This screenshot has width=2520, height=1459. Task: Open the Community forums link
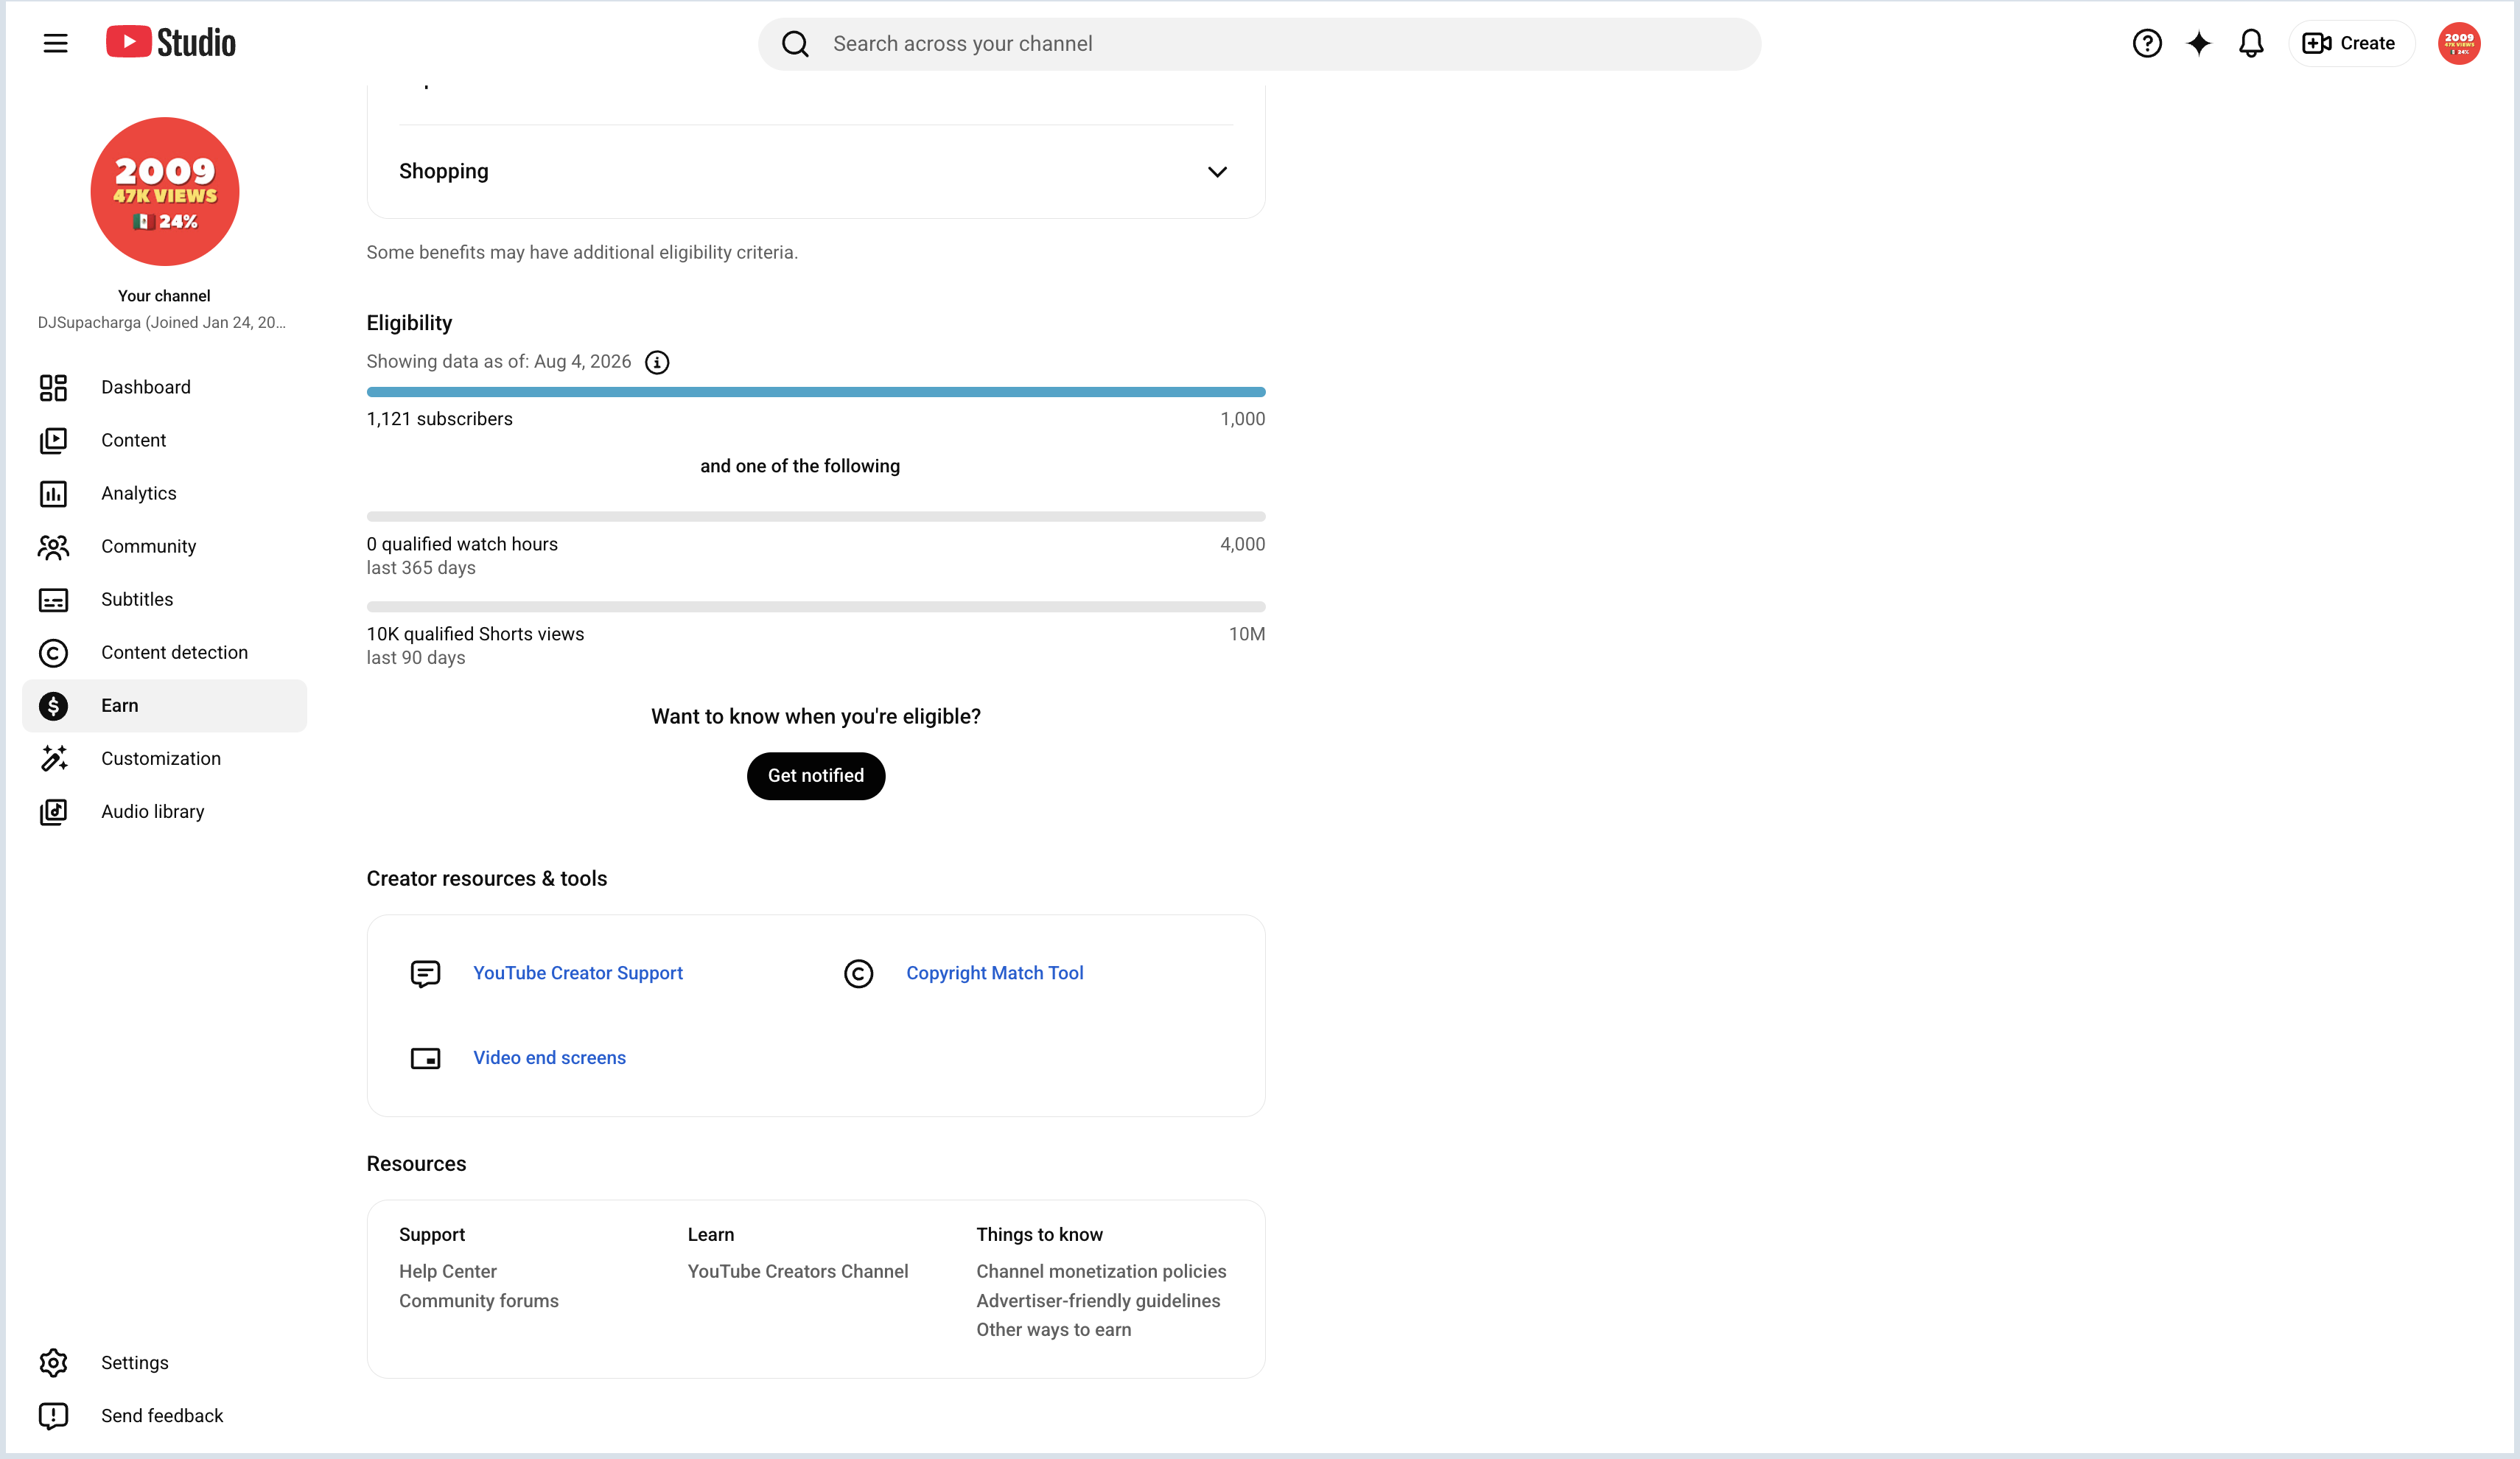point(479,1301)
